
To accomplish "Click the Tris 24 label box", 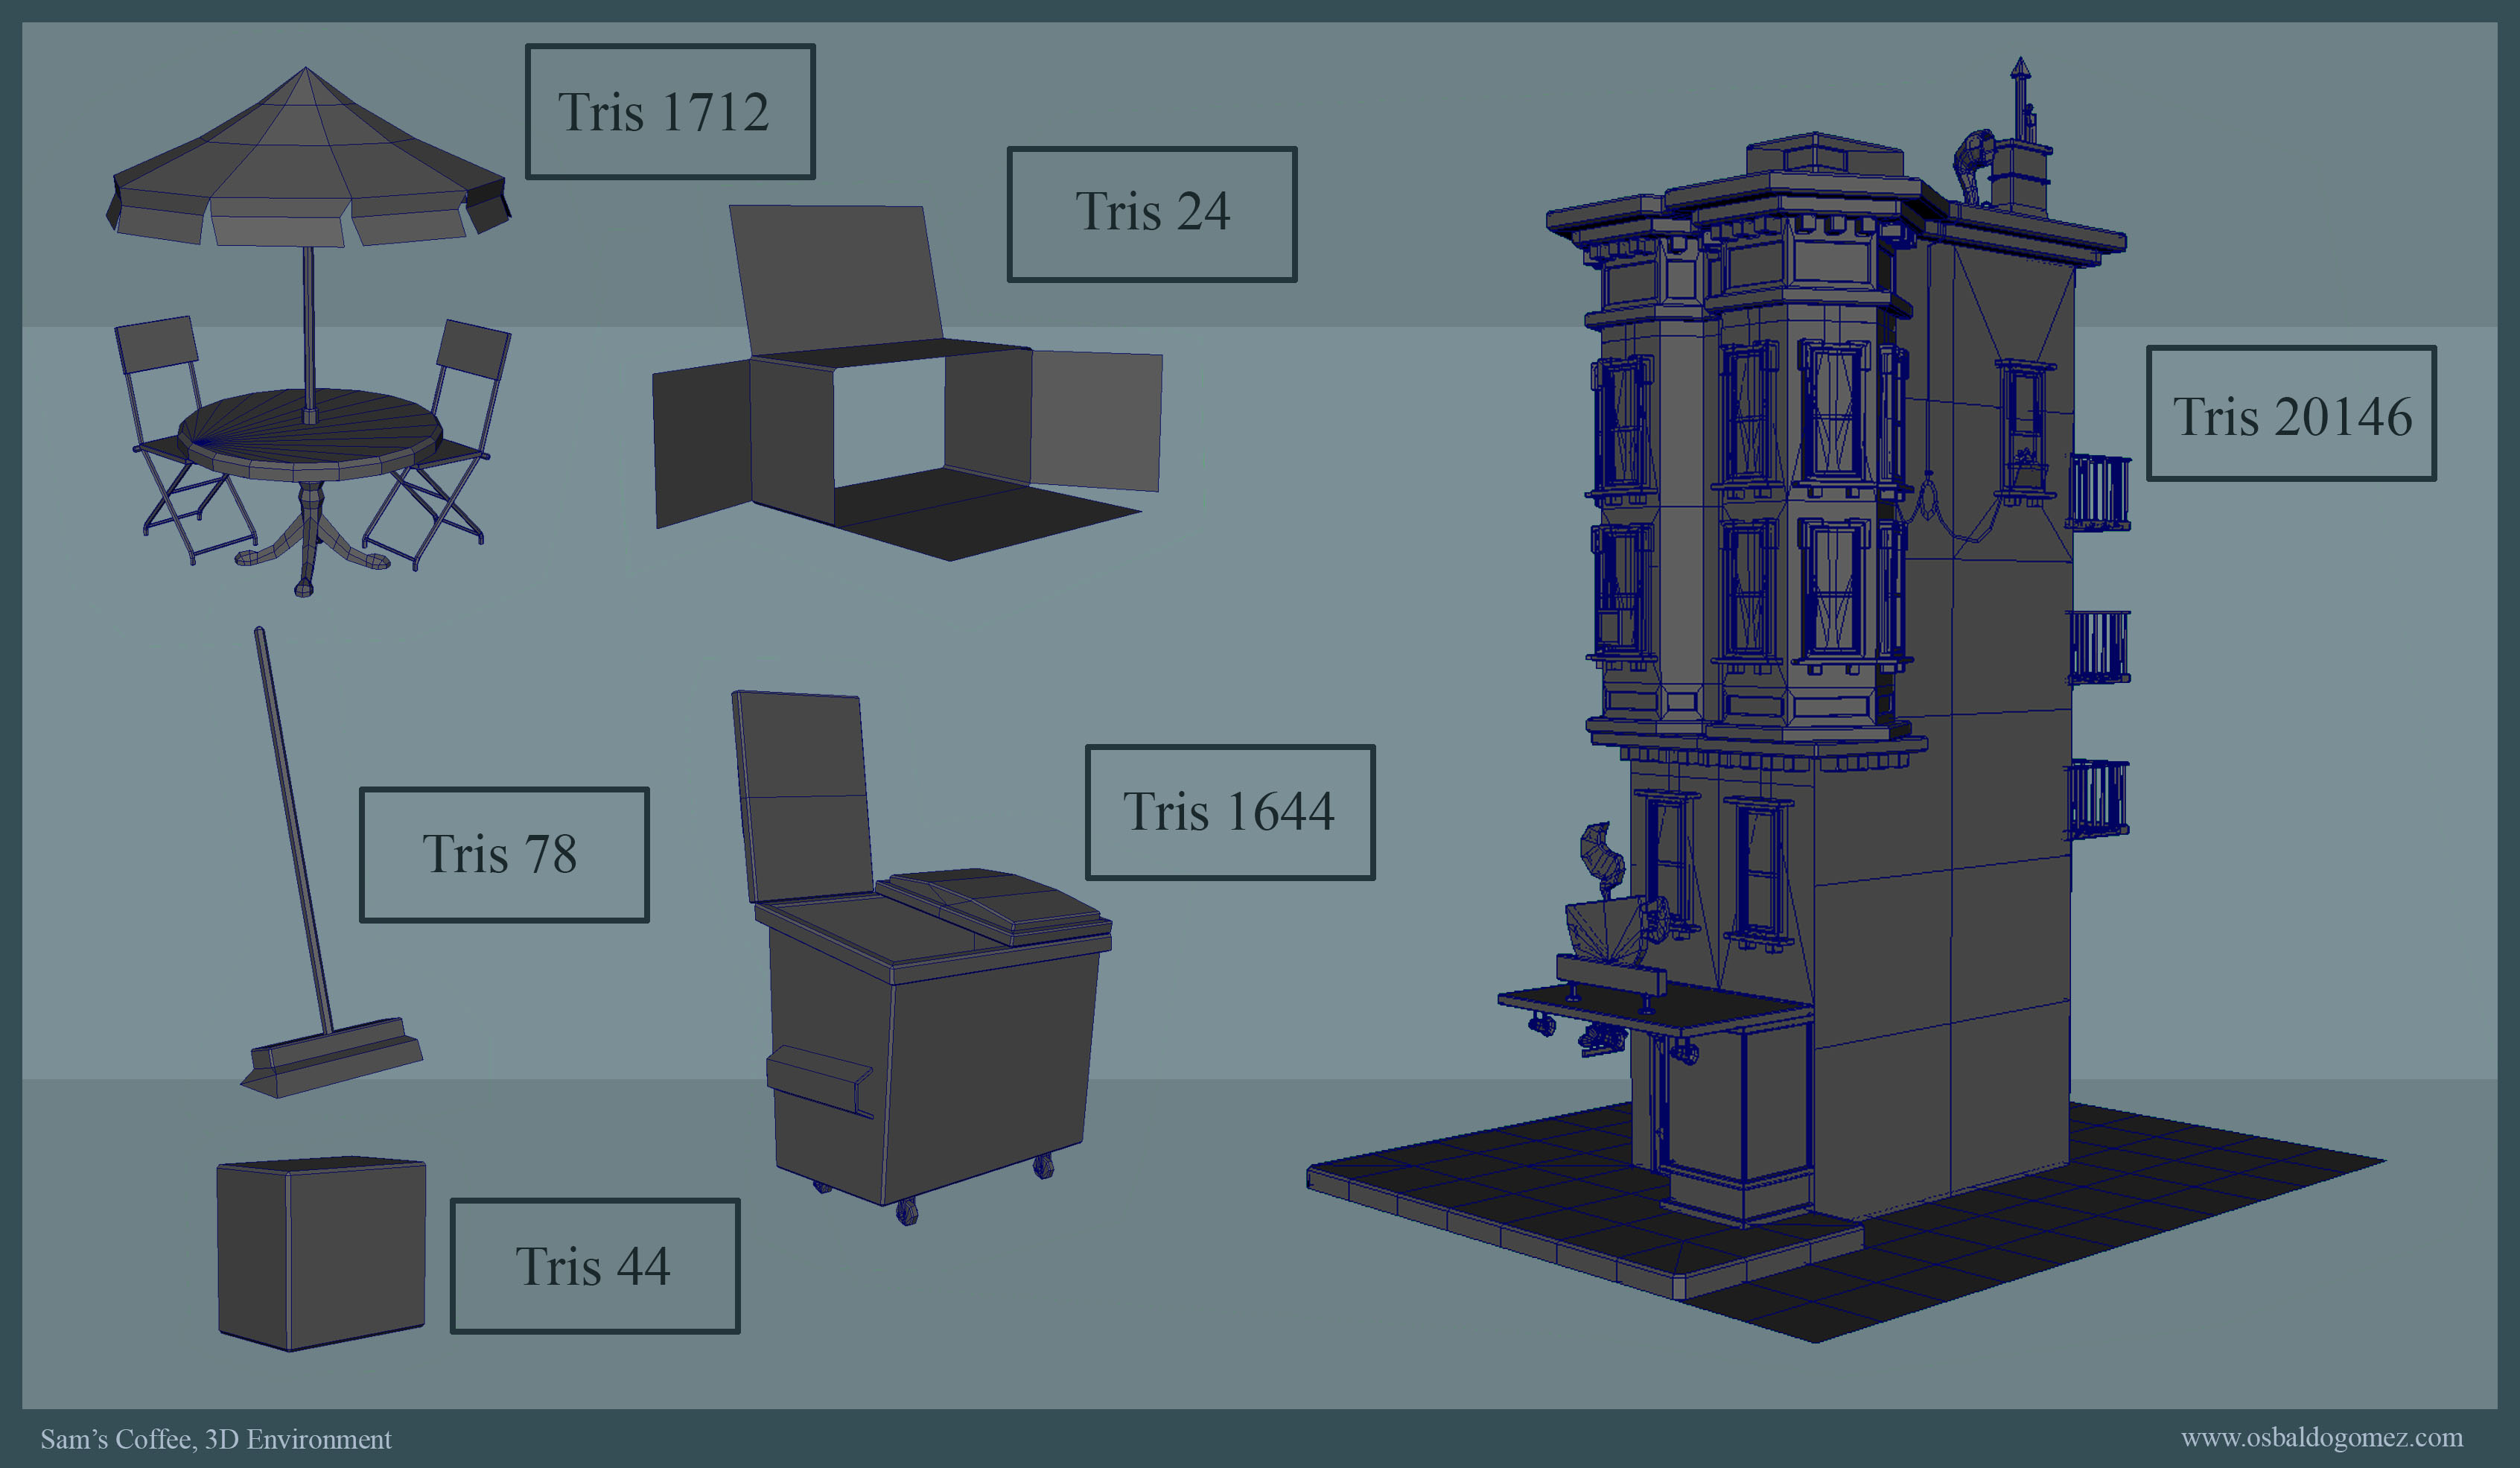I will [1151, 214].
